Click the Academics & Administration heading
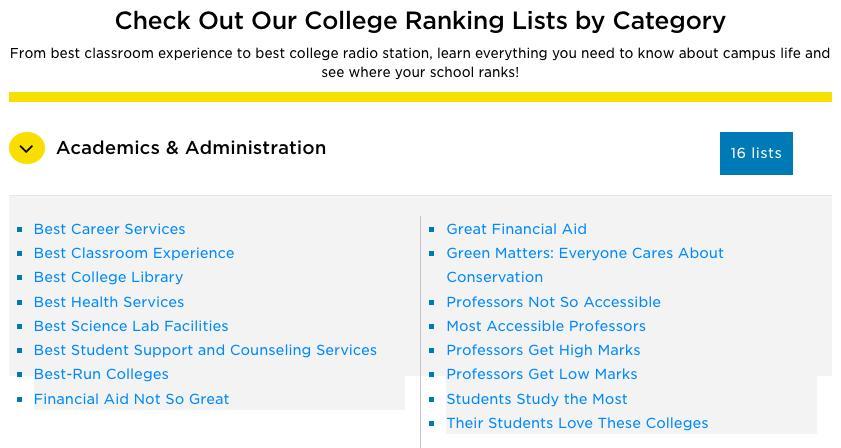Screen dimensions: 841x448 point(191,148)
